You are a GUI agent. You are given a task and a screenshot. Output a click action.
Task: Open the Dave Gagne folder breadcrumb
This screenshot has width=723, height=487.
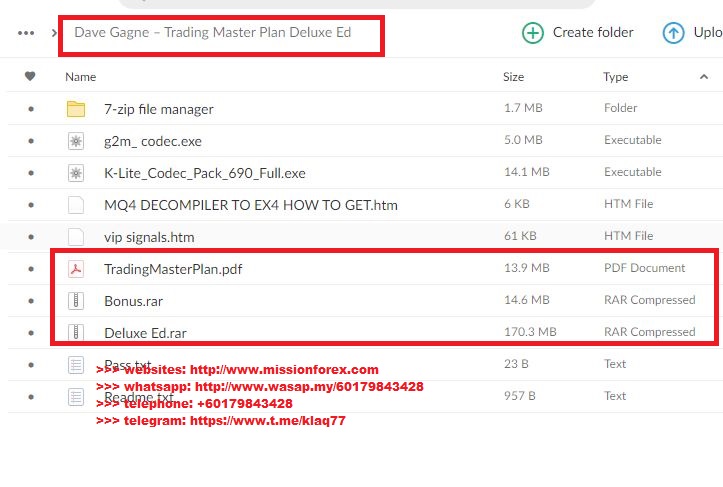tap(213, 32)
